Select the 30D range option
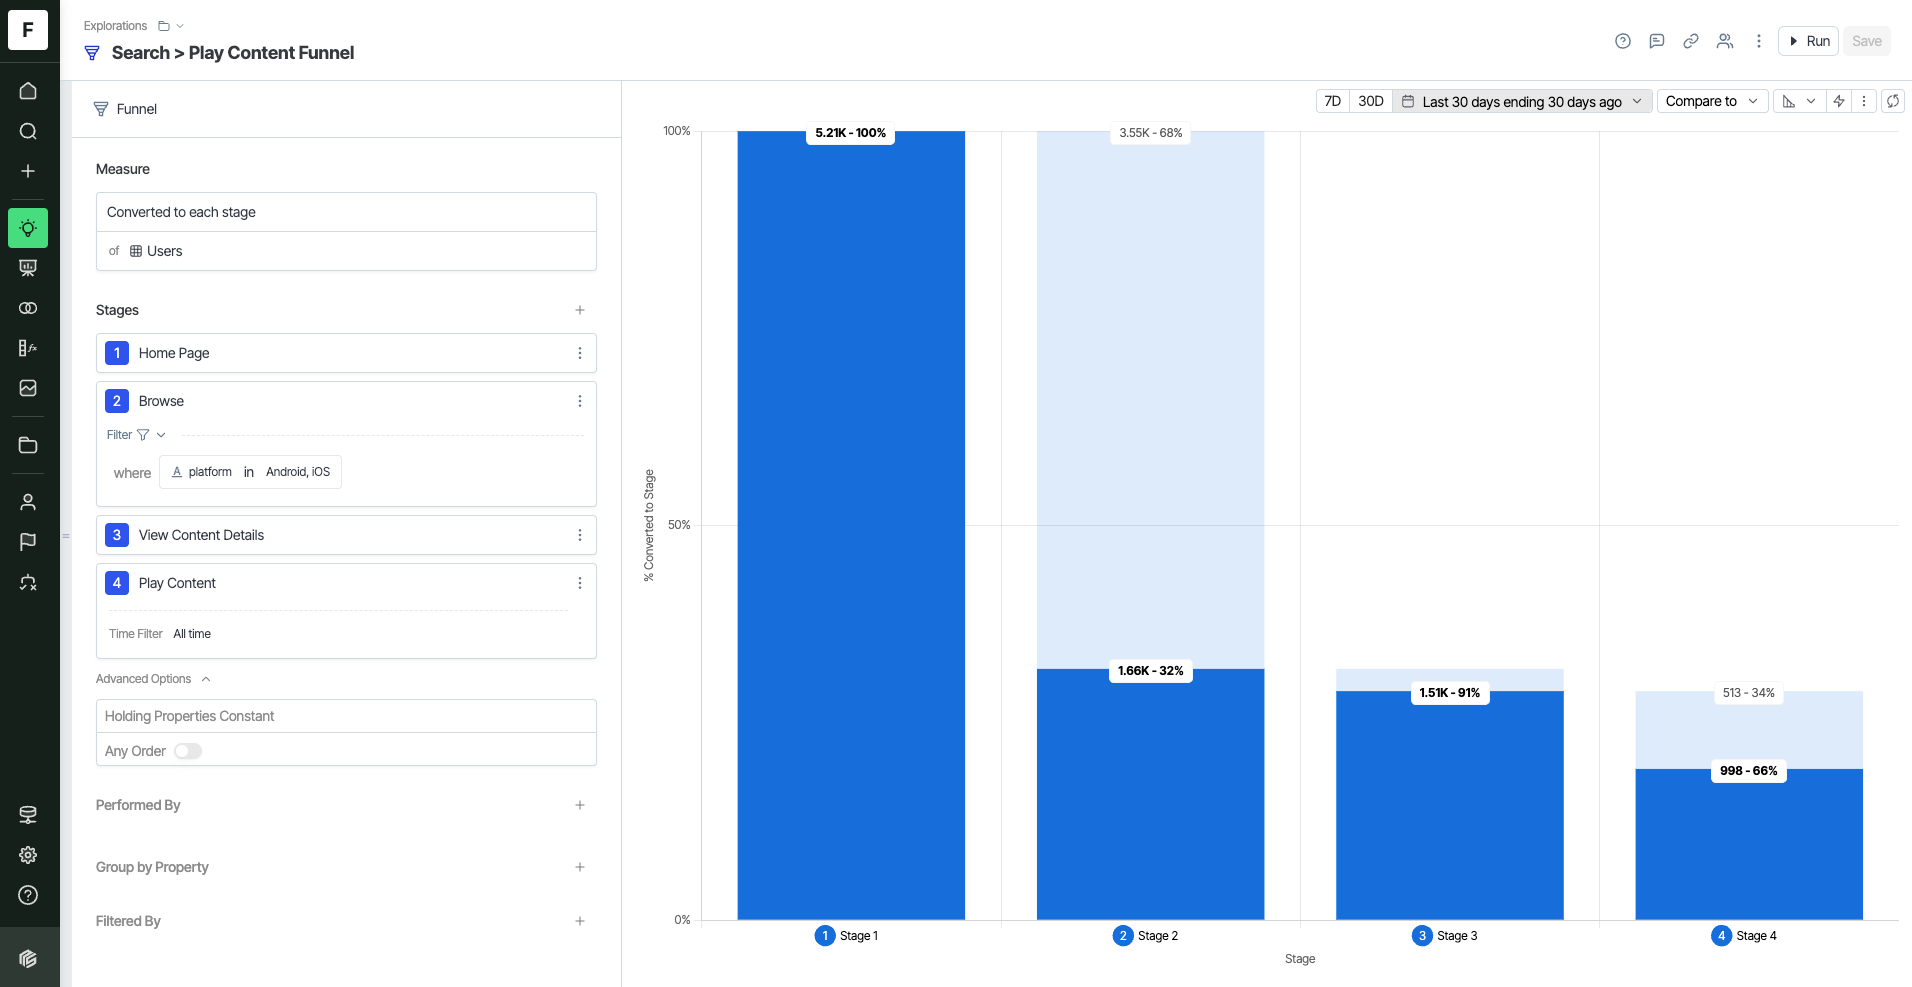Viewport: 1912px width, 987px height. pyautogui.click(x=1371, y=101)
